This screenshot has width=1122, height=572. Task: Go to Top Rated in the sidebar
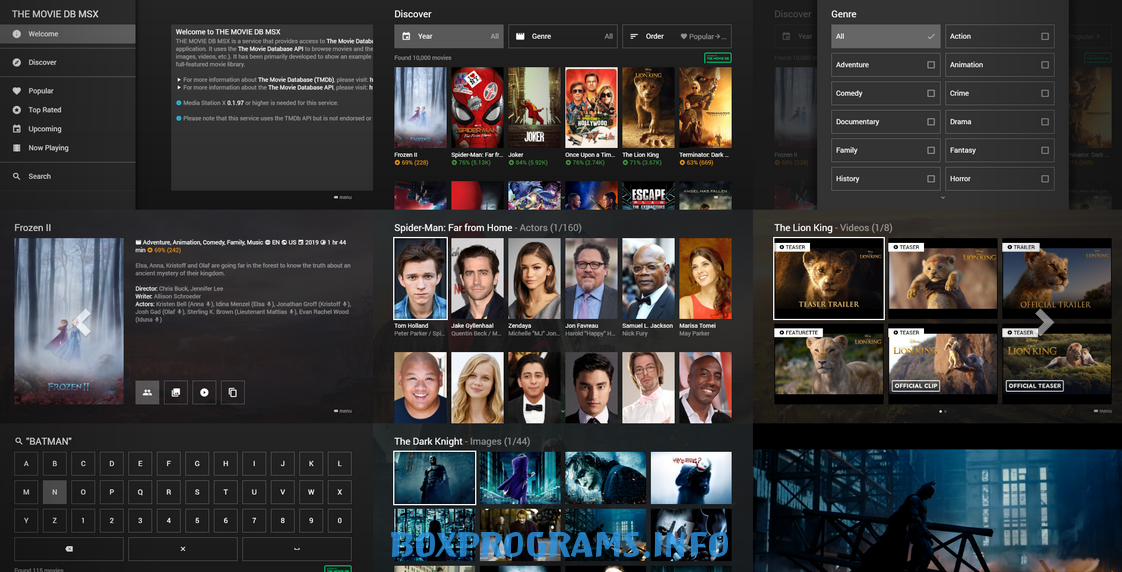(x=45, y=110)
